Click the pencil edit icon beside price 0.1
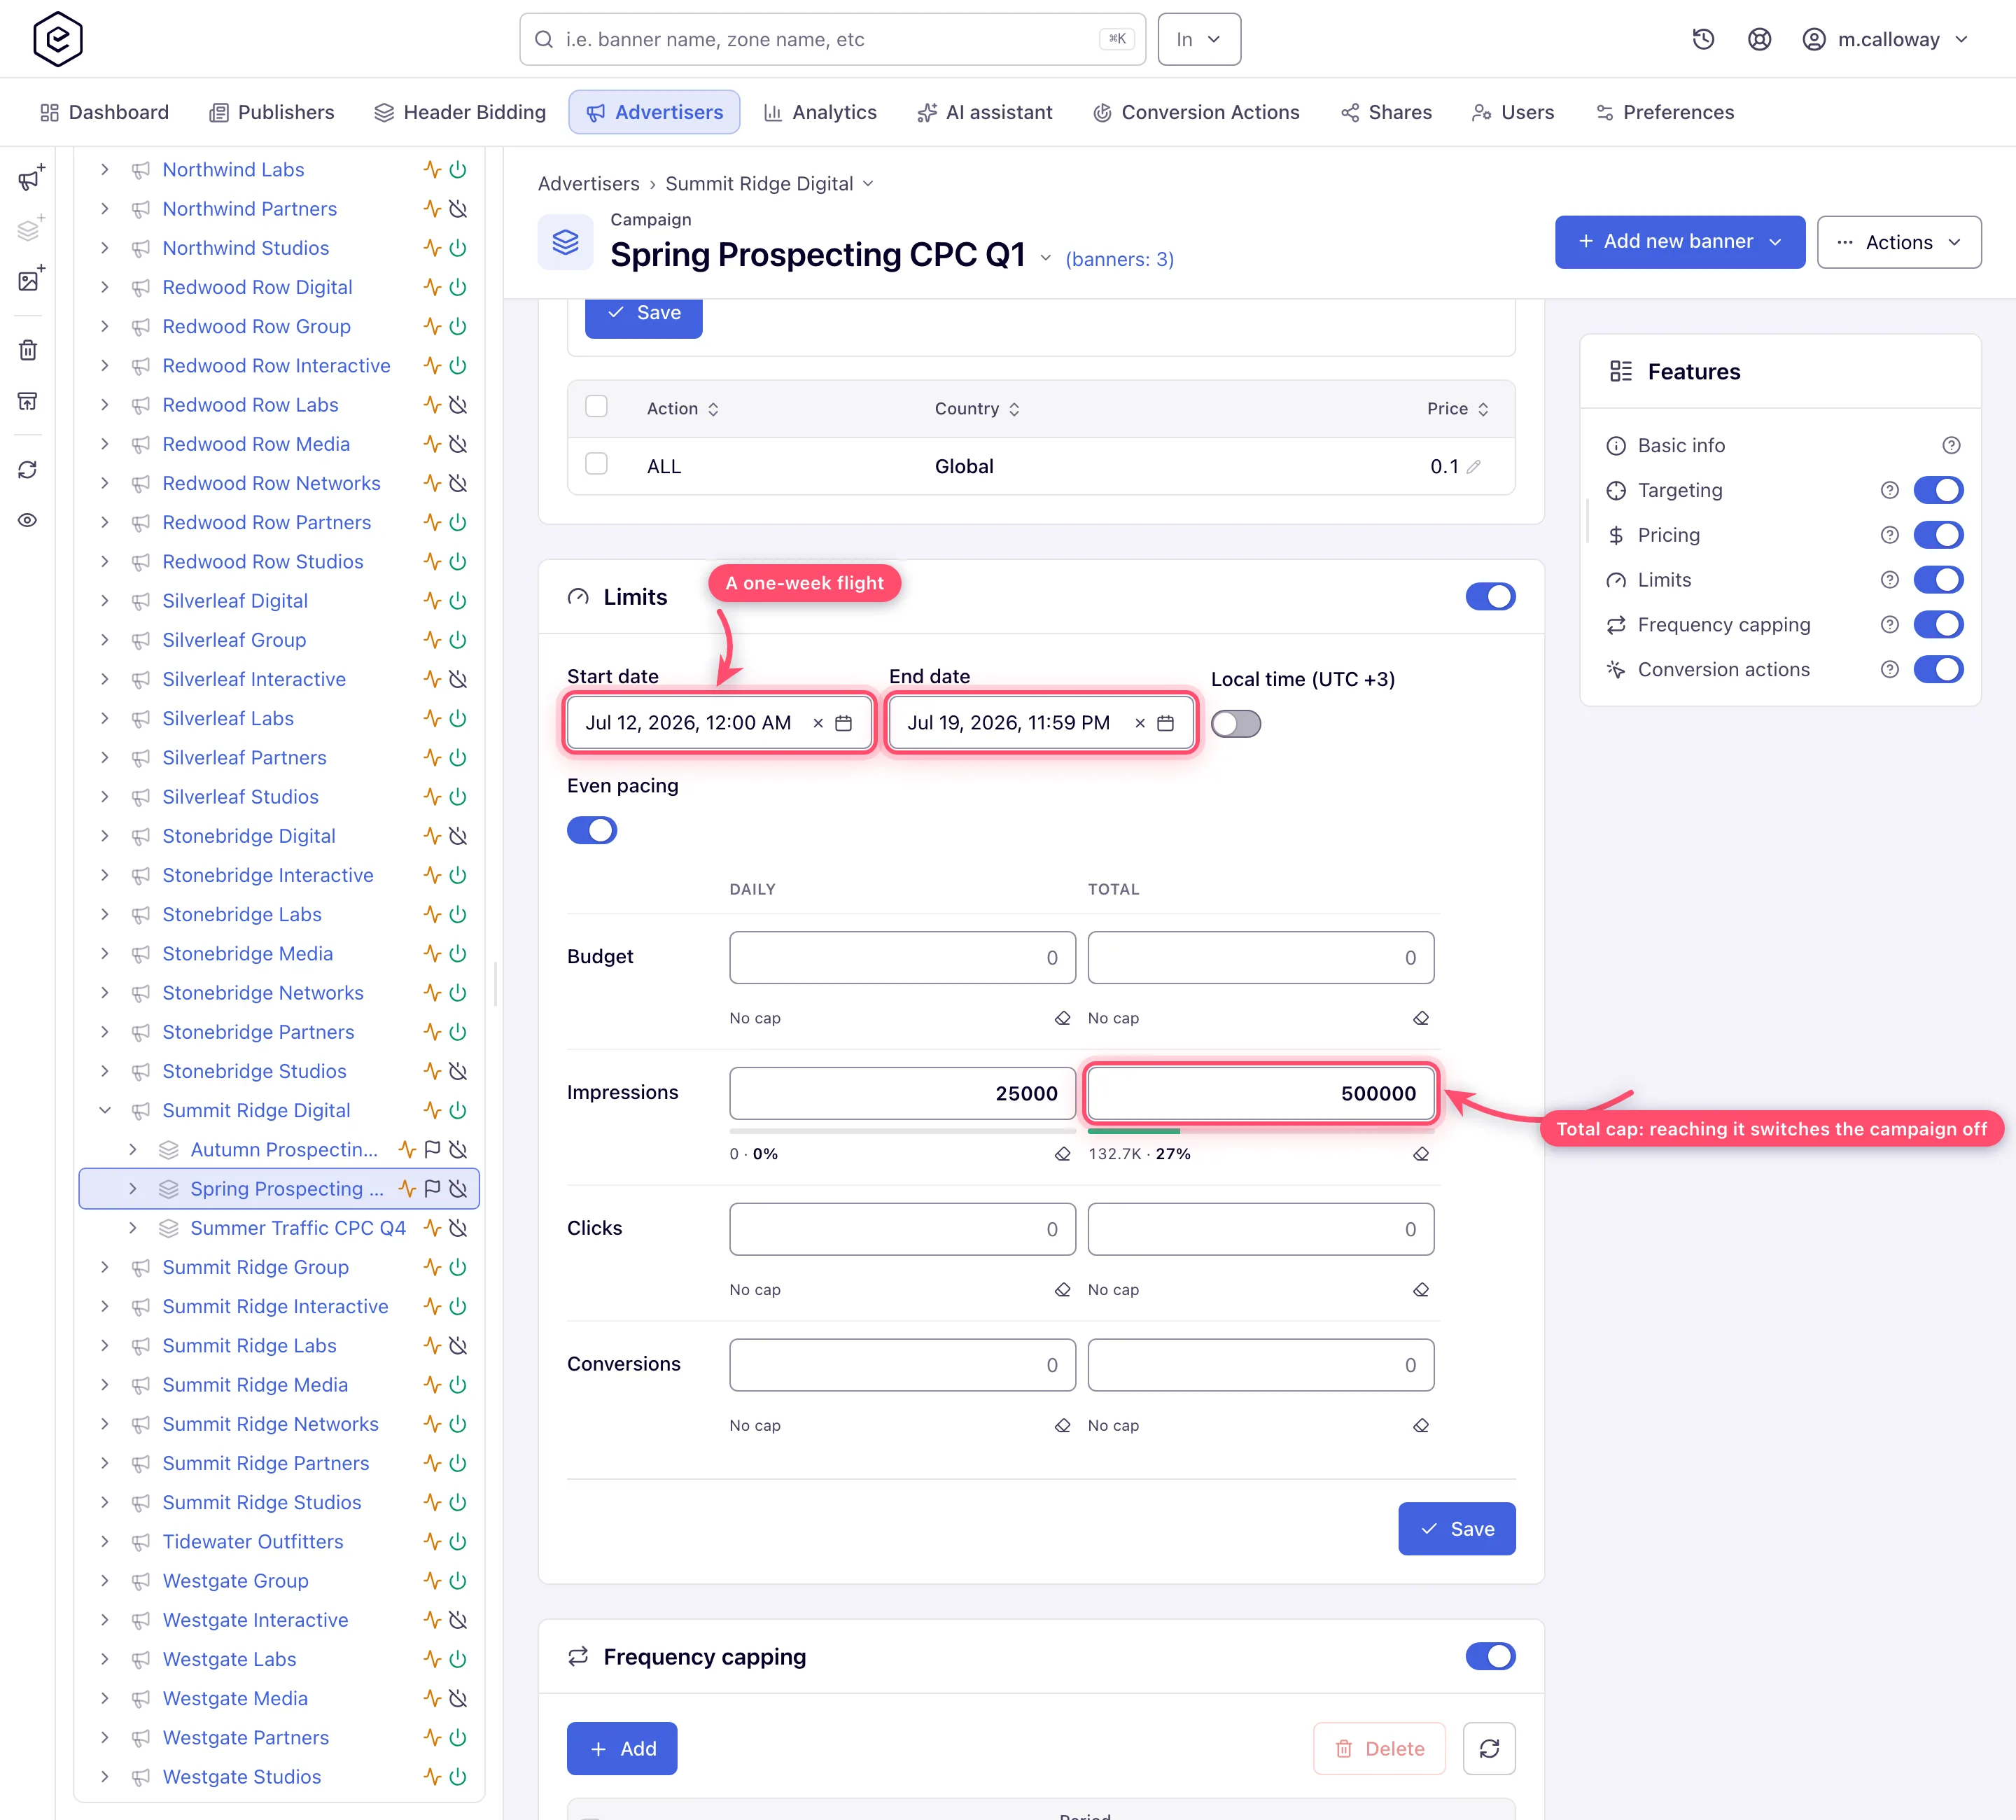Screen dimensions: 2016x1820 click(1473, 467)
